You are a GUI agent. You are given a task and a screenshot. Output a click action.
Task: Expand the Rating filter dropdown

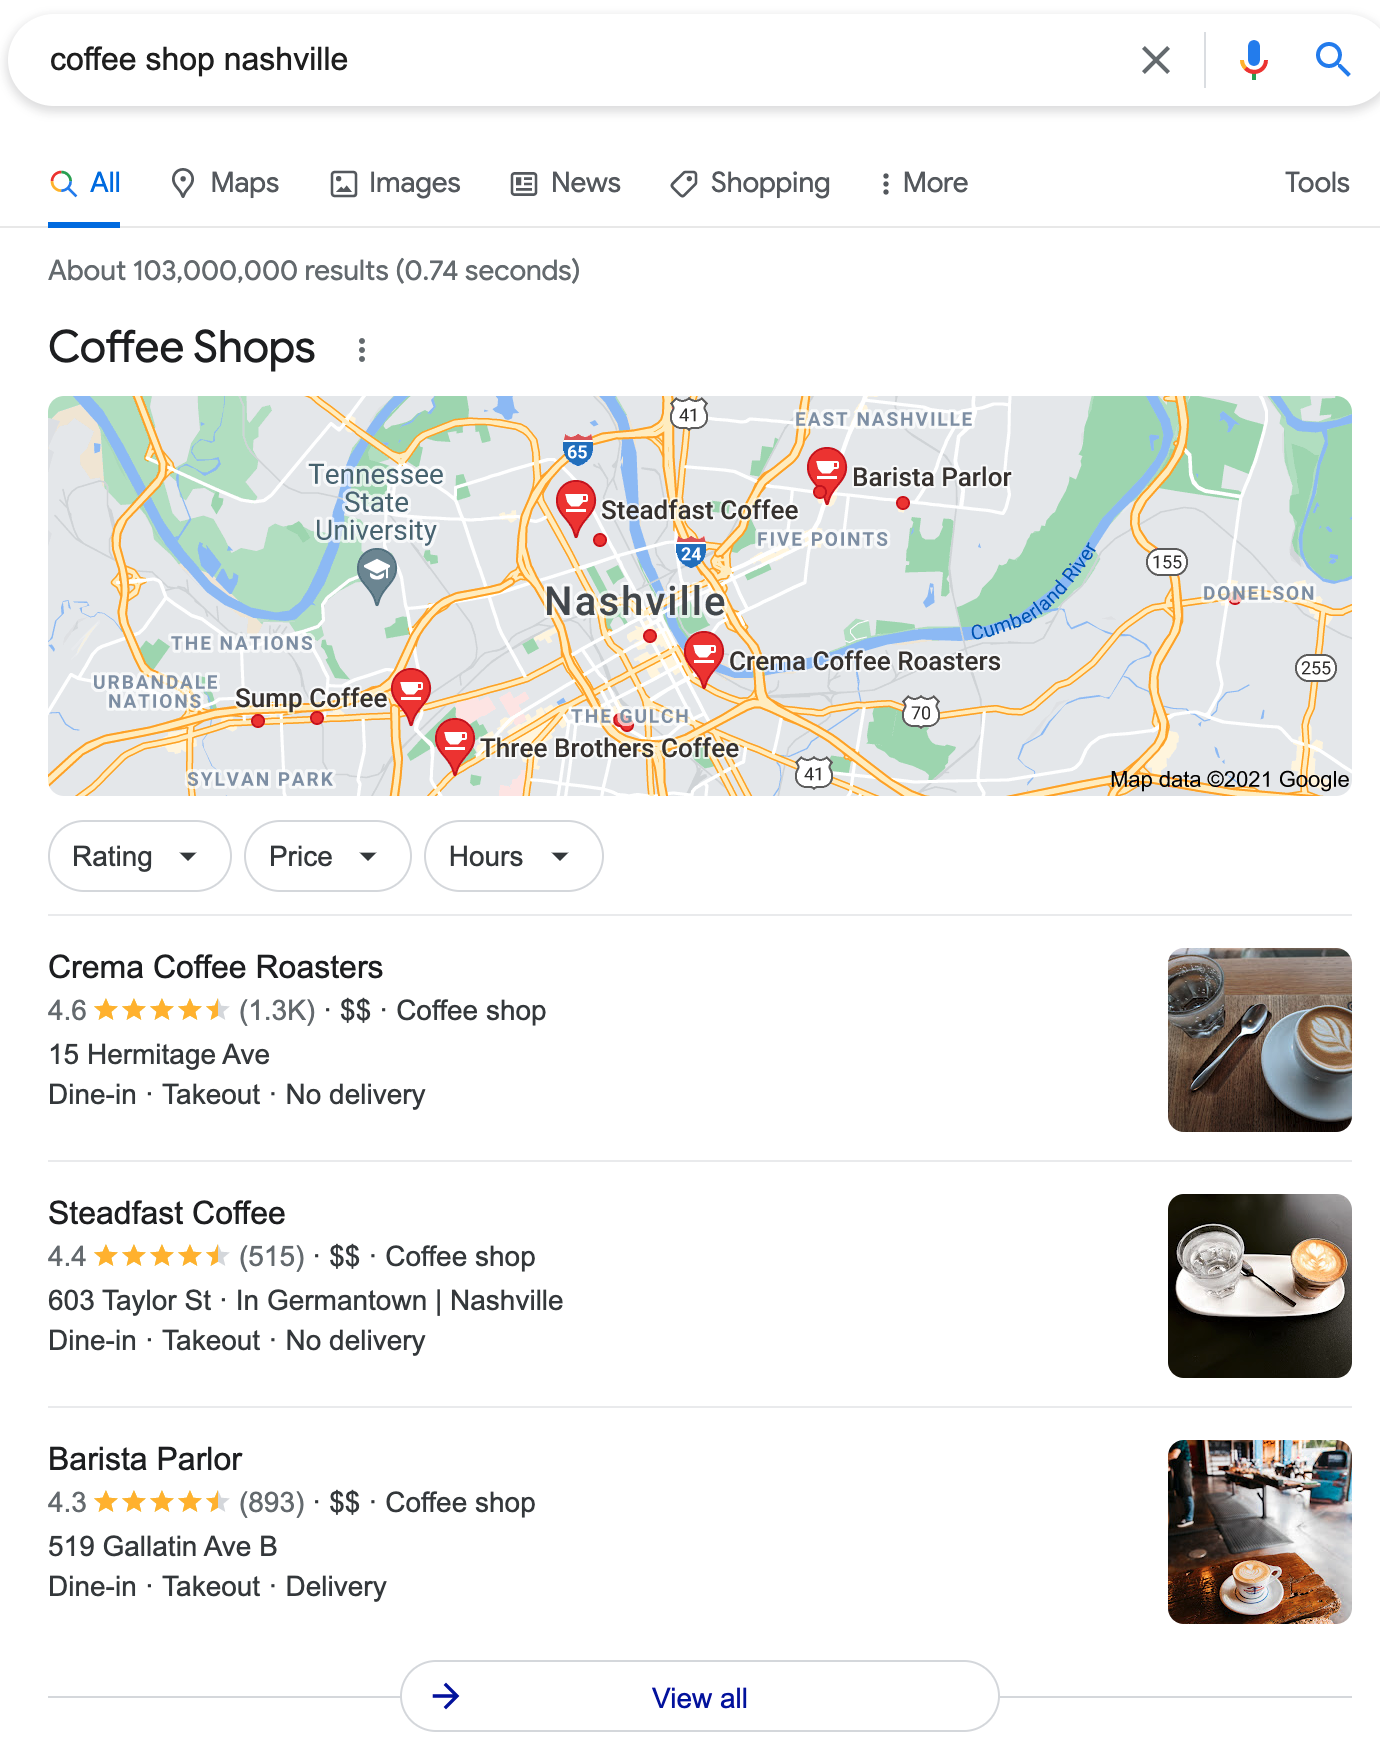tap(140, 856)
